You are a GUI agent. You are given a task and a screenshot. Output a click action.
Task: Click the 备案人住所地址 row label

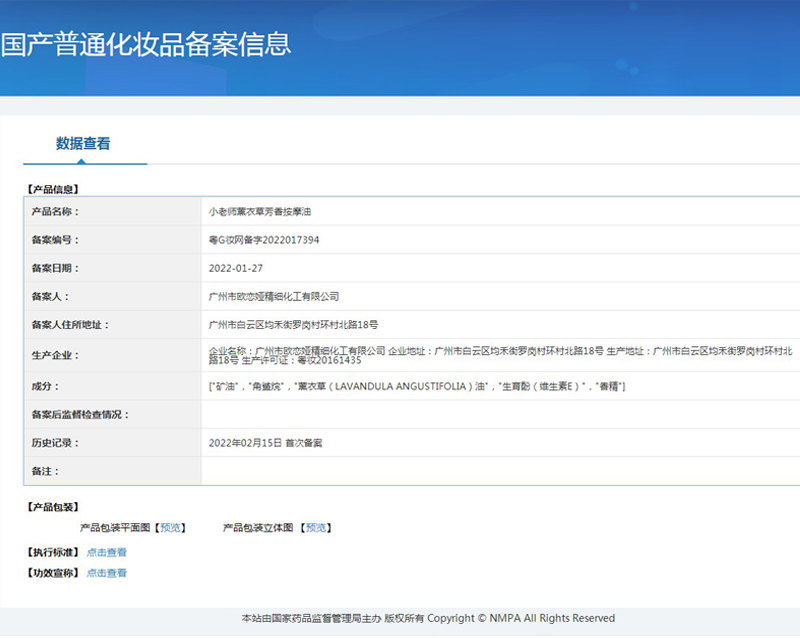(70, 325)
